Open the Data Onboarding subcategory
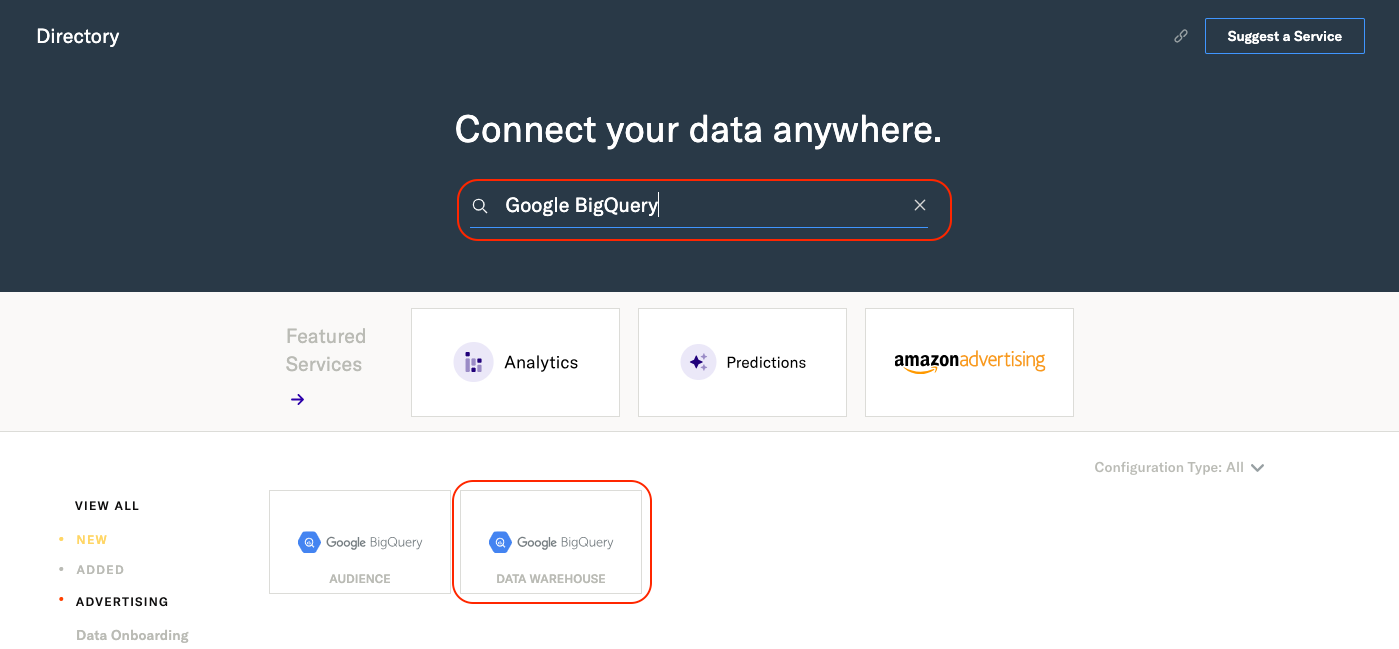The width and height of the screenshot is (1399, 649). point(132,635)
